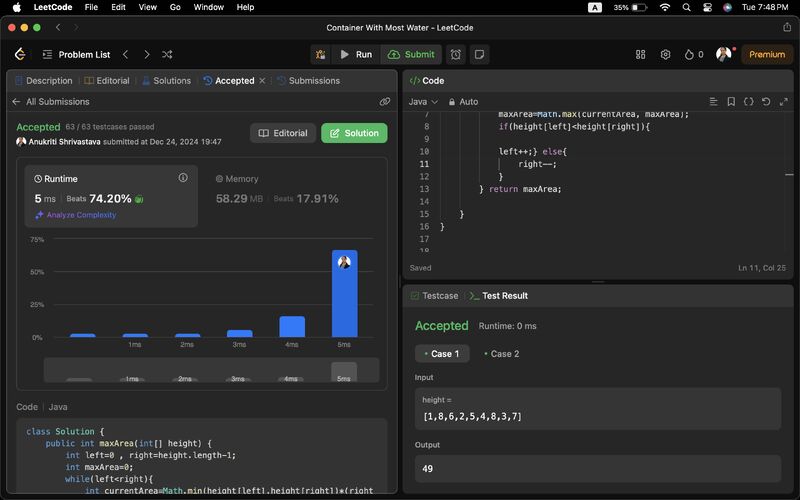This screenshot has height=500, width=800.
Task: Click Analyze Complexity link
Action: (76, 215)
